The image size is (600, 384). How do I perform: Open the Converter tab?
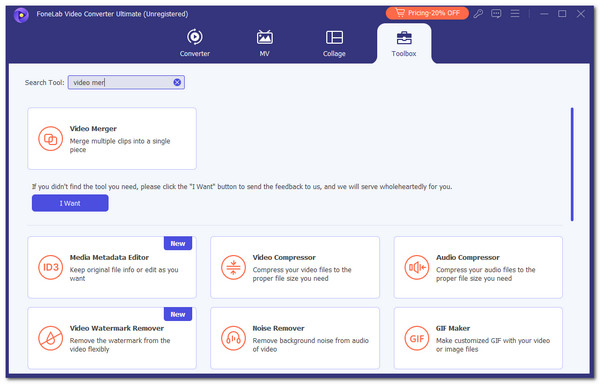coord(195,43)
